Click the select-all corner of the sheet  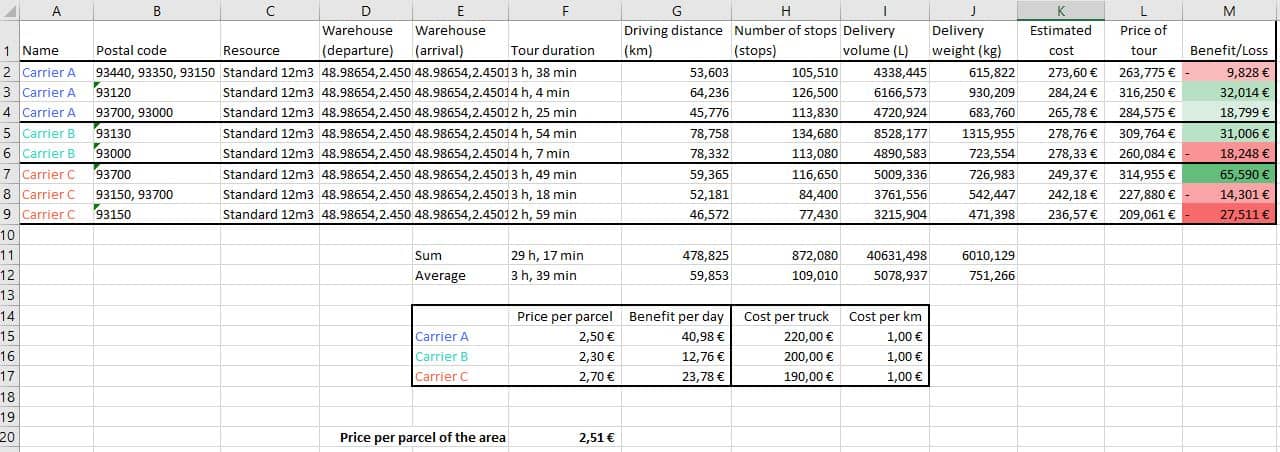click(x=8, y=10)
